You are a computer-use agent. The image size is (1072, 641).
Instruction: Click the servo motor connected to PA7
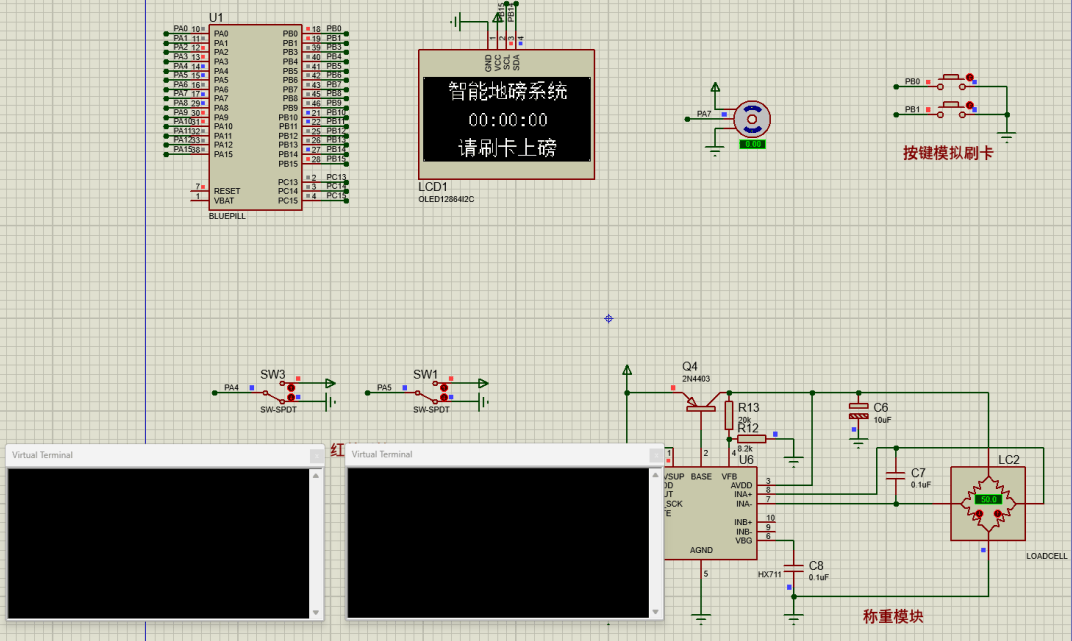(x=750, y=119)
